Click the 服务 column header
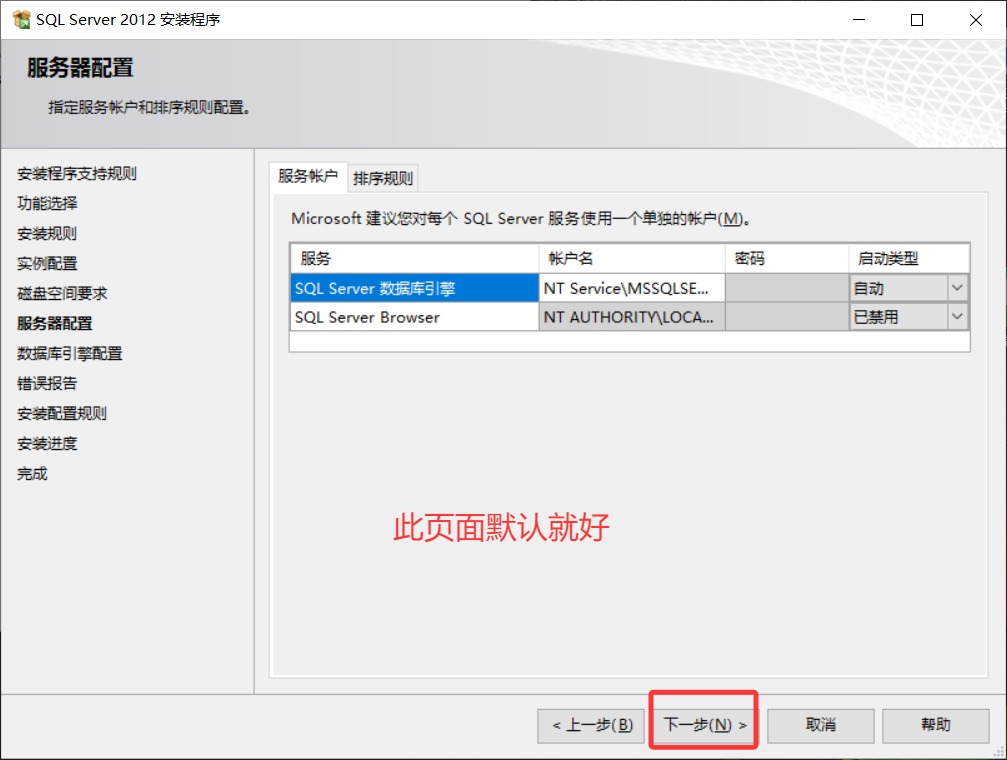This screenshot has height=760, width=1007. click(x=414, y=258)
